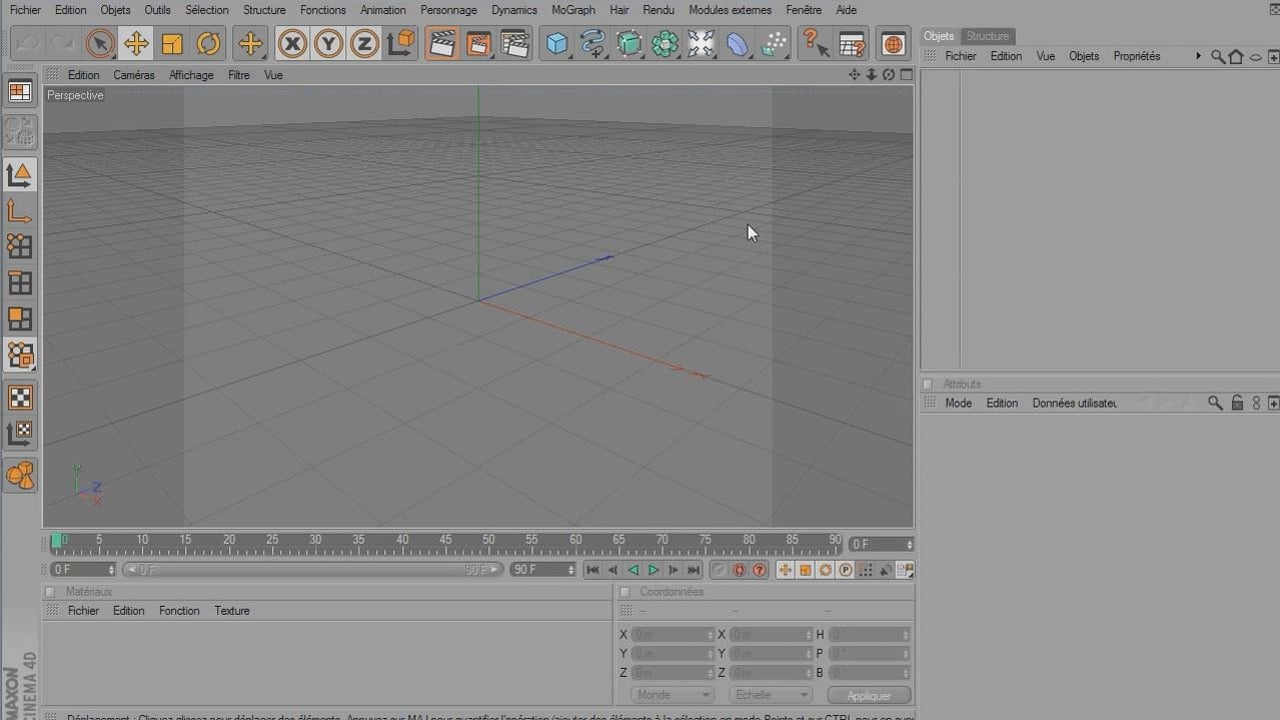Viewport: 1280px width, 720px height.
Task: Open the spline tools icon
Action: 593,44
